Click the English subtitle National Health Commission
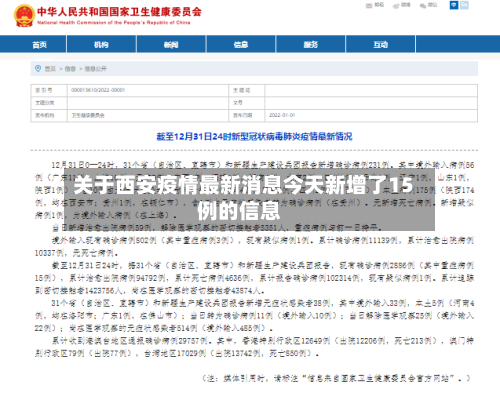500x400 pixels. click(x=114, y=23)
